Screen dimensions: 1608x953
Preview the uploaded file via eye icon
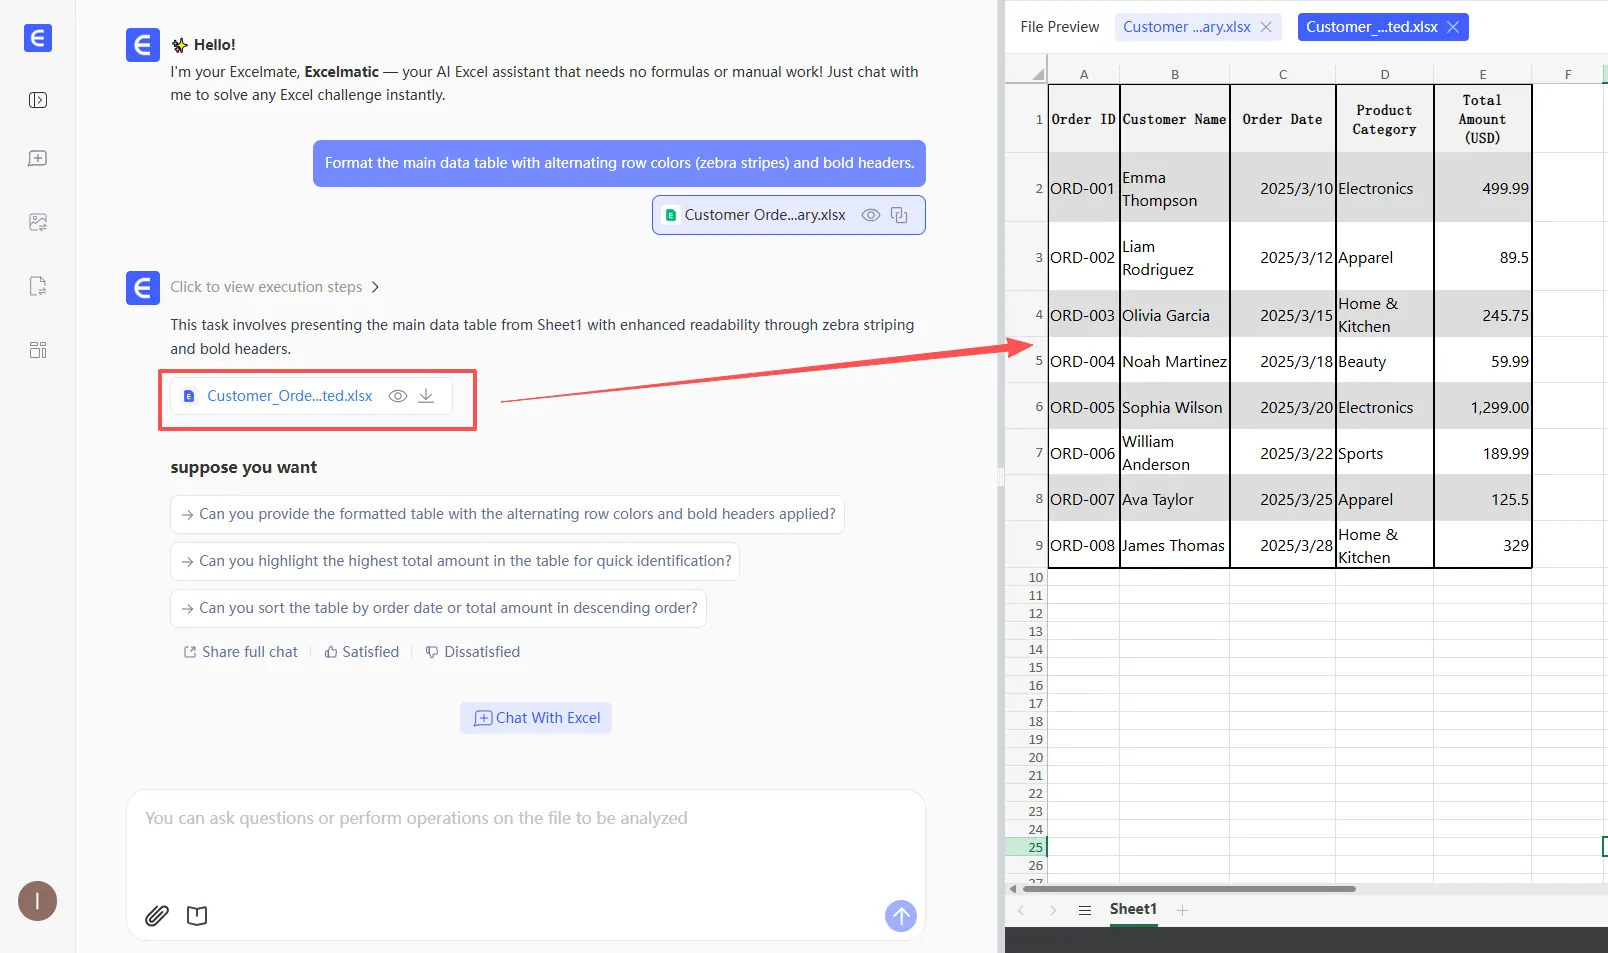point(870,215)
